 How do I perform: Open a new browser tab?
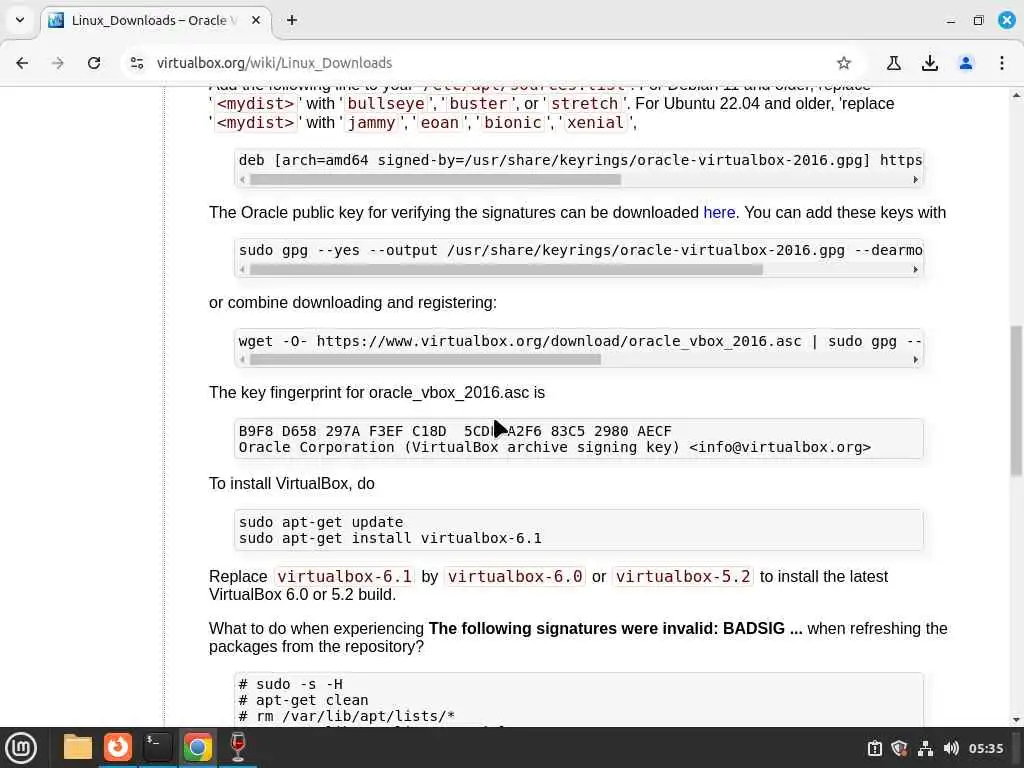tap(292, 20)
